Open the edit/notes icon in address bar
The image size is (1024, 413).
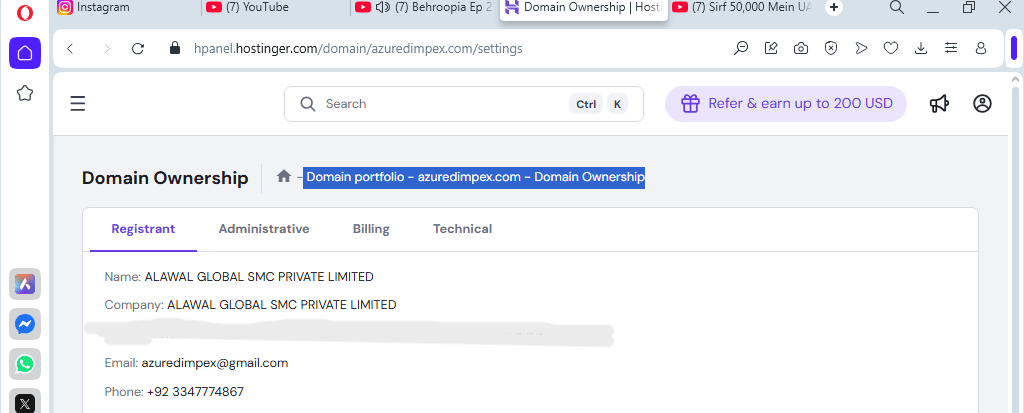click(x=771, y=48)
